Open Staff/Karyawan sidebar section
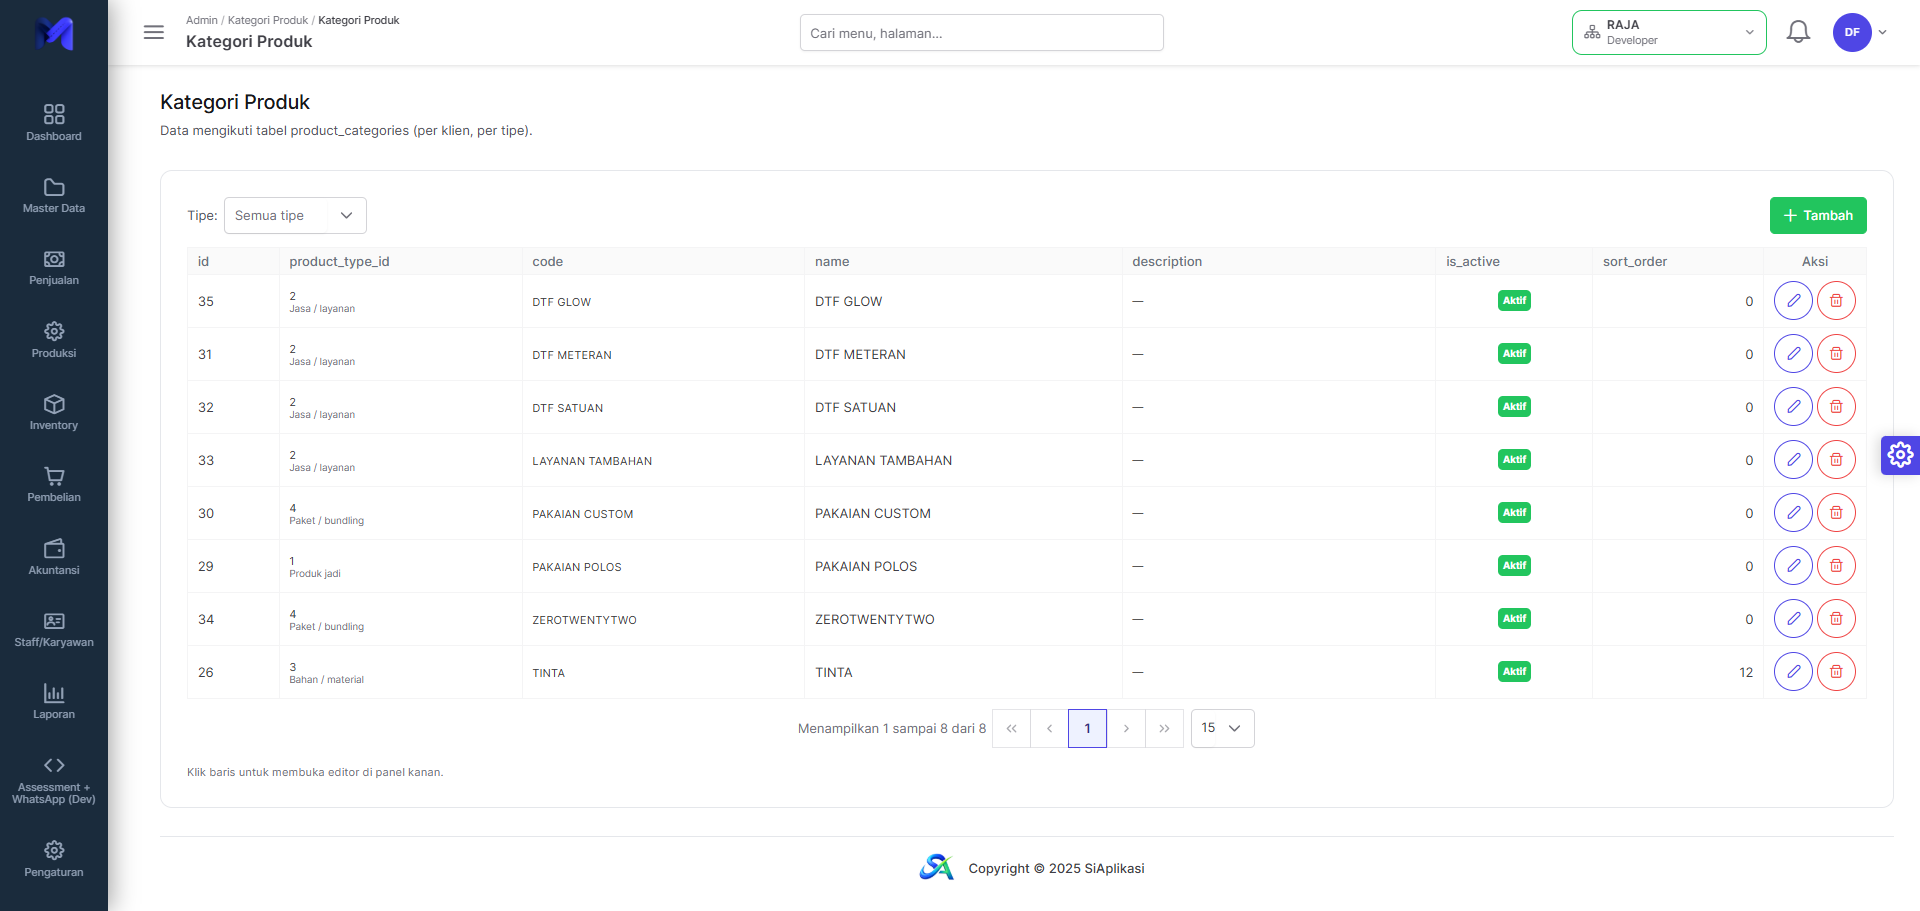Screen dimensions: 1920x911 pyautogui.click(x=54, y=629)
